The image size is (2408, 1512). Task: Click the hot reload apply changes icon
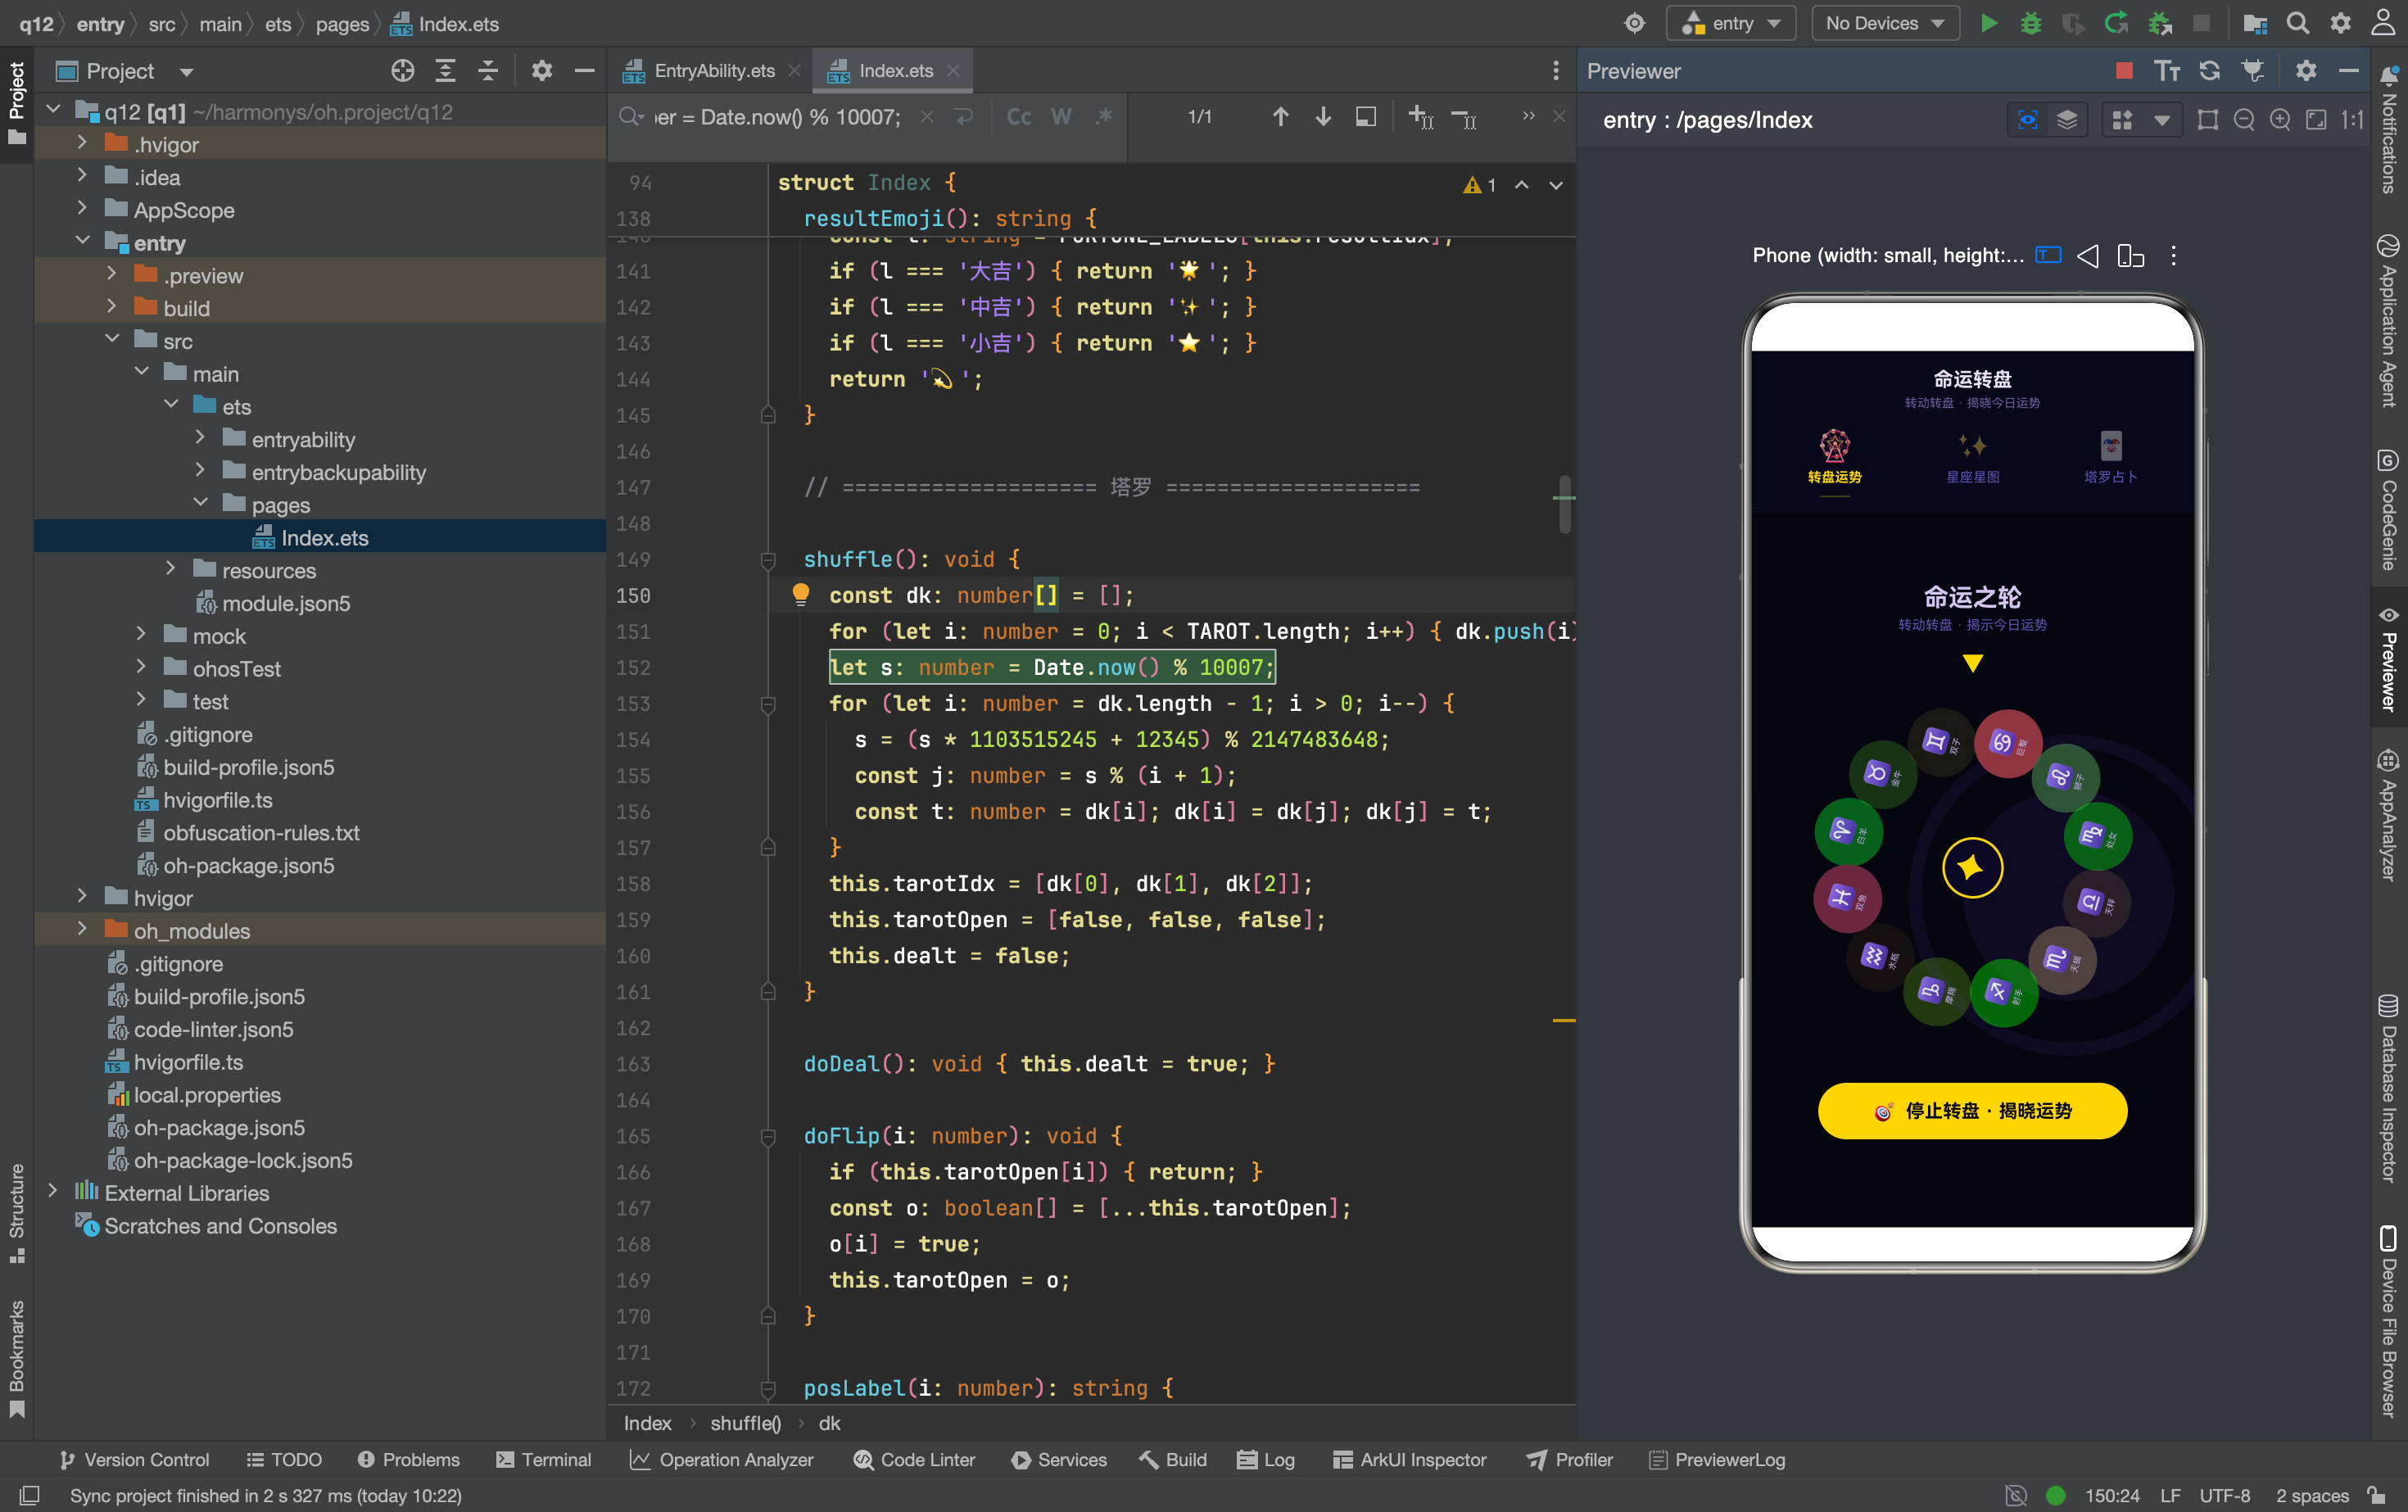click(2117, 23)
